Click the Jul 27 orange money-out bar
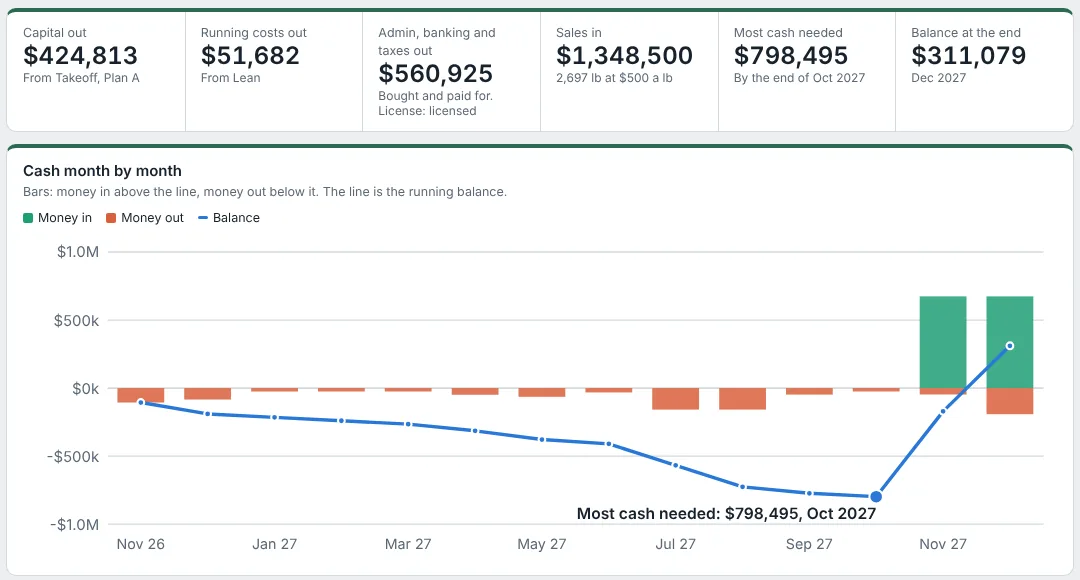This screenshot has width=1080, height=580. (676, 399)
